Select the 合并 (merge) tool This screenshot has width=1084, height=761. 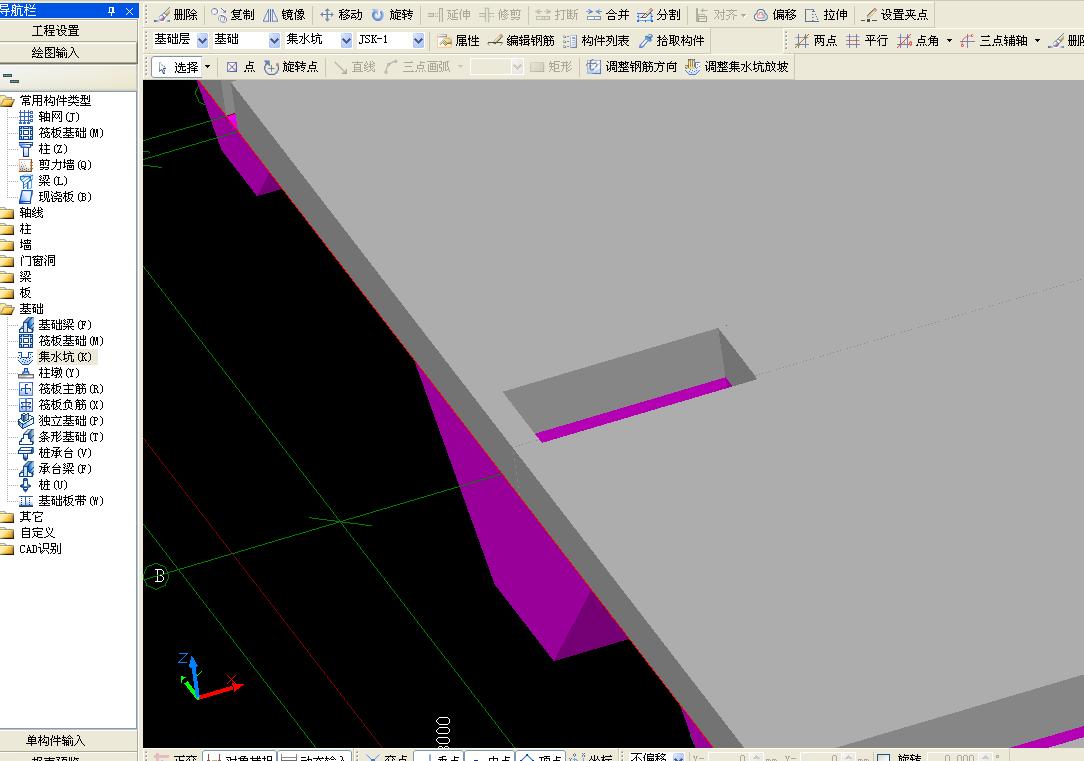[607, 15]
